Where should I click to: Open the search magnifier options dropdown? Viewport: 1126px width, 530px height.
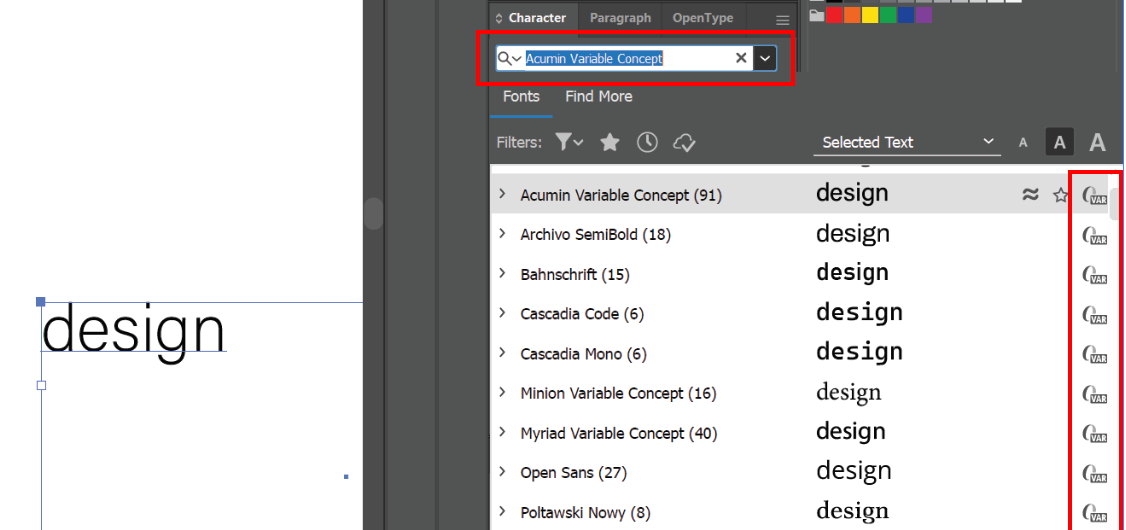point(510,59)
